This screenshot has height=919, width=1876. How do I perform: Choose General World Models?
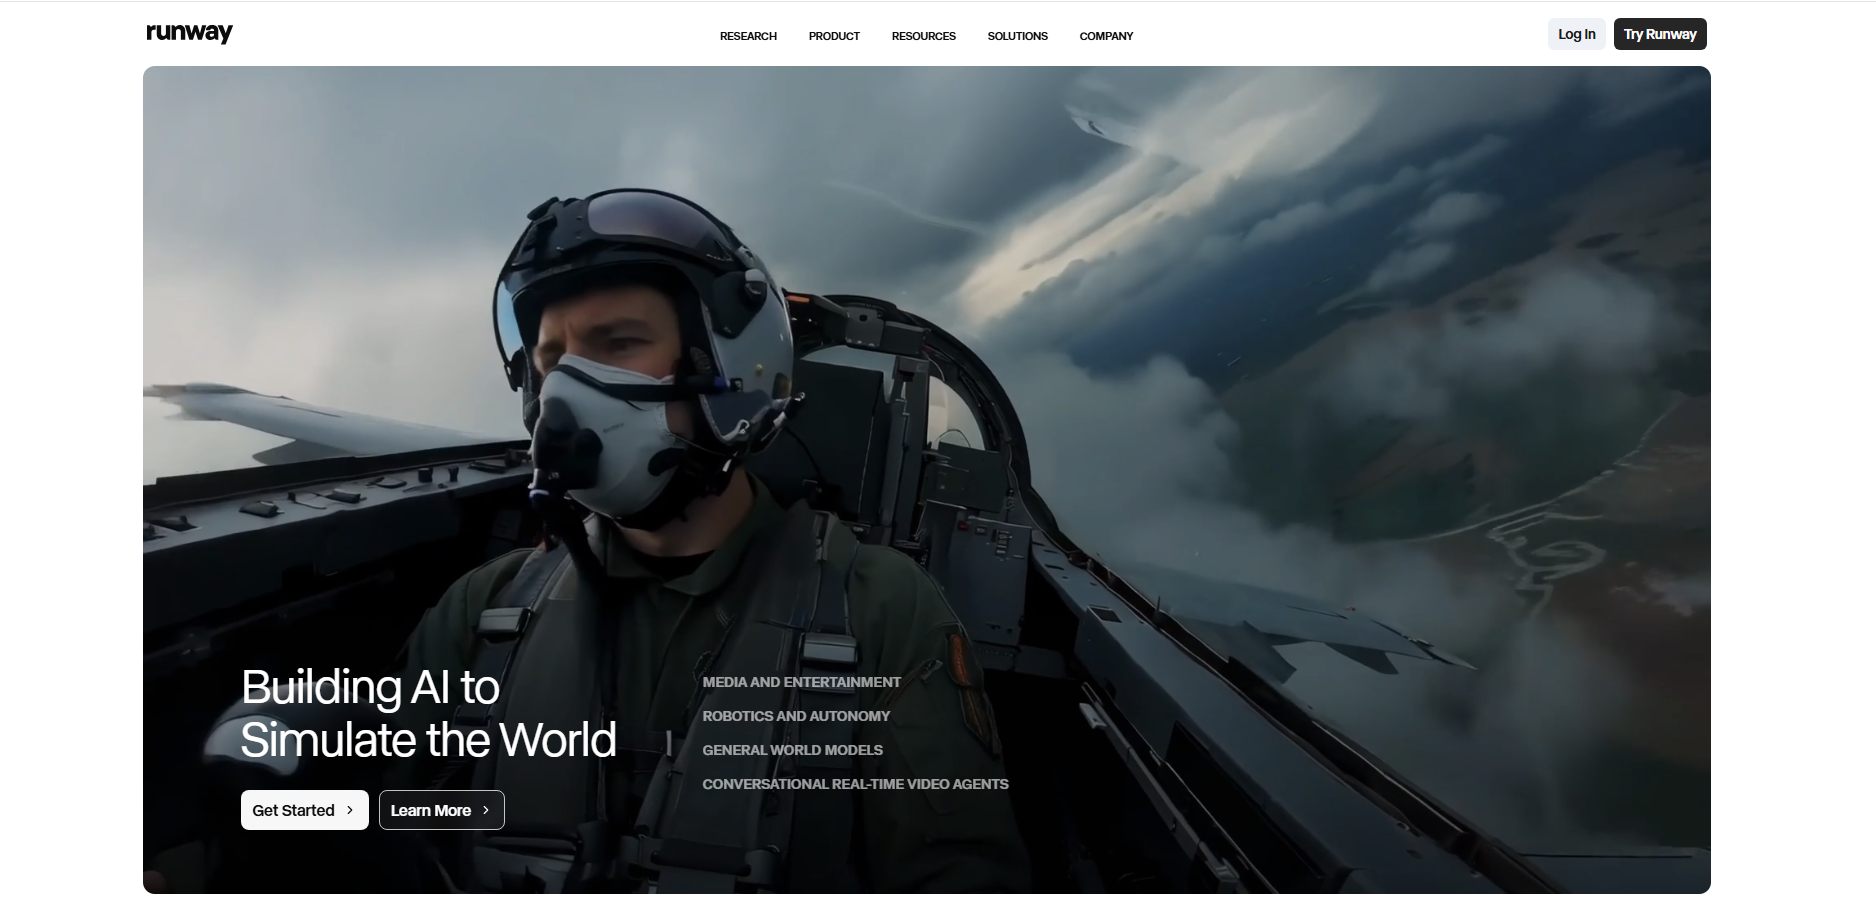(x=792, y=750)
